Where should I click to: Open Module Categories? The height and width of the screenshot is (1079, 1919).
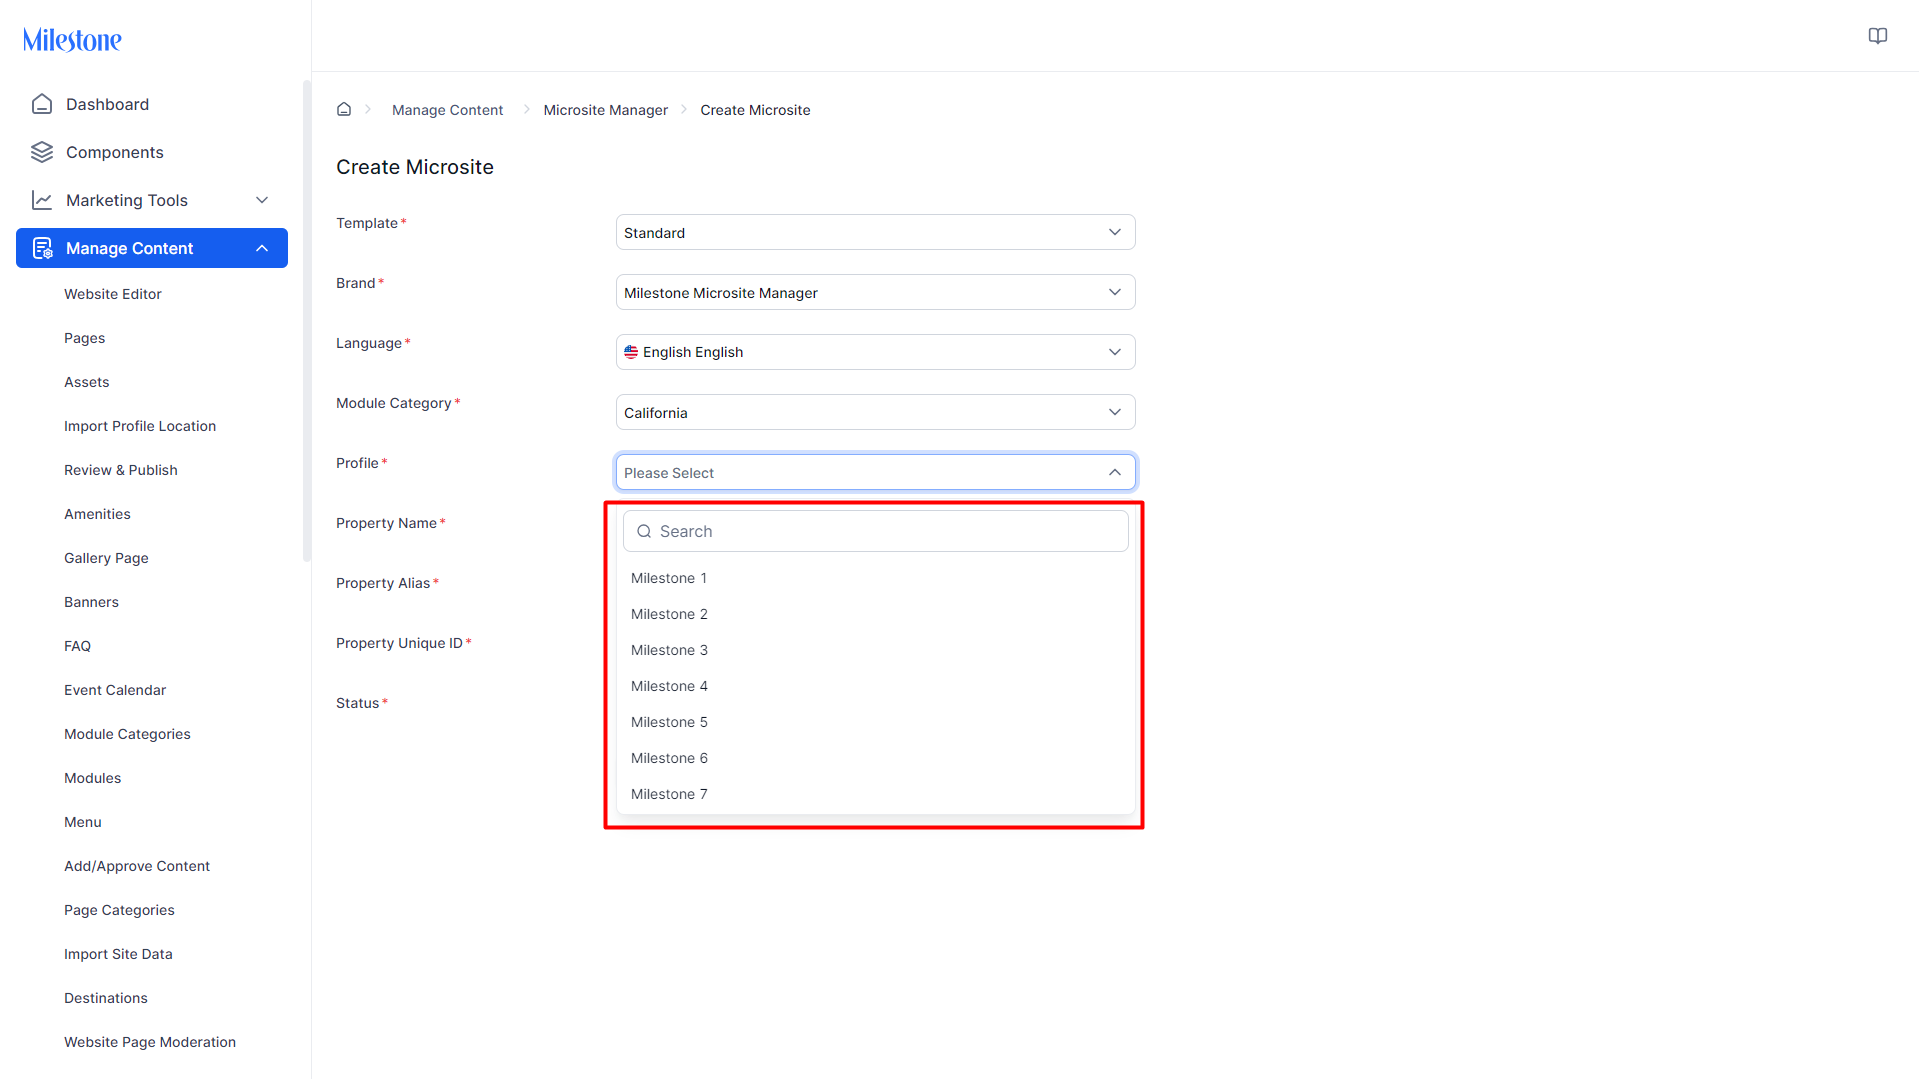coord(127,734)
